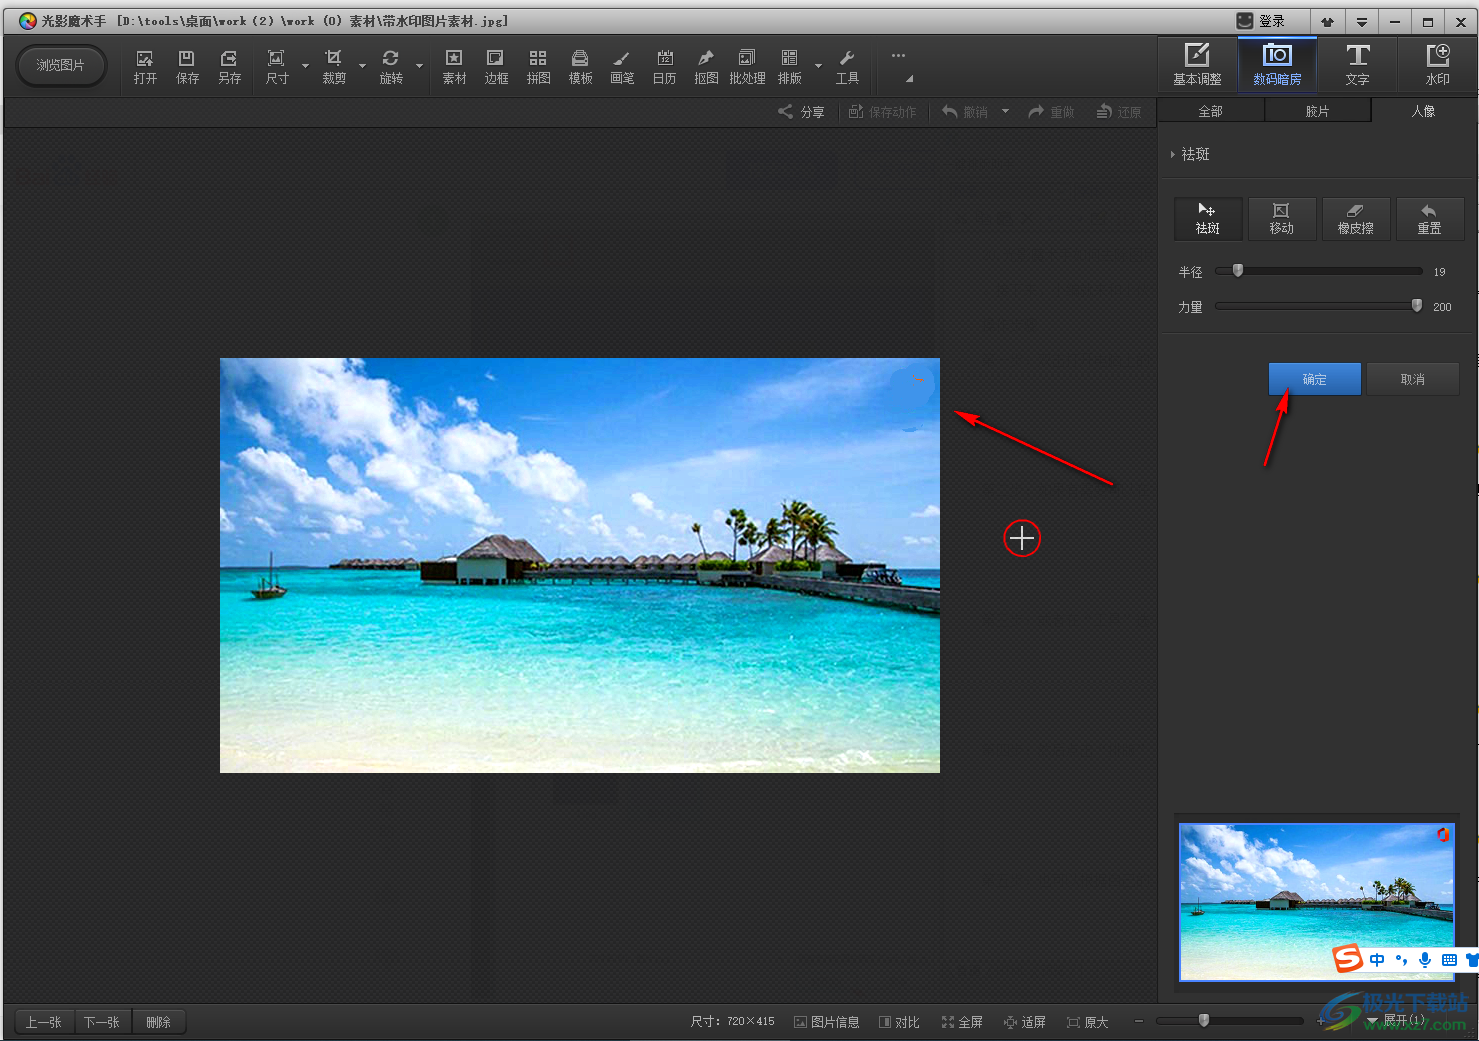
Task: Click the three-dot more tools icon
Action: [898, 56]
